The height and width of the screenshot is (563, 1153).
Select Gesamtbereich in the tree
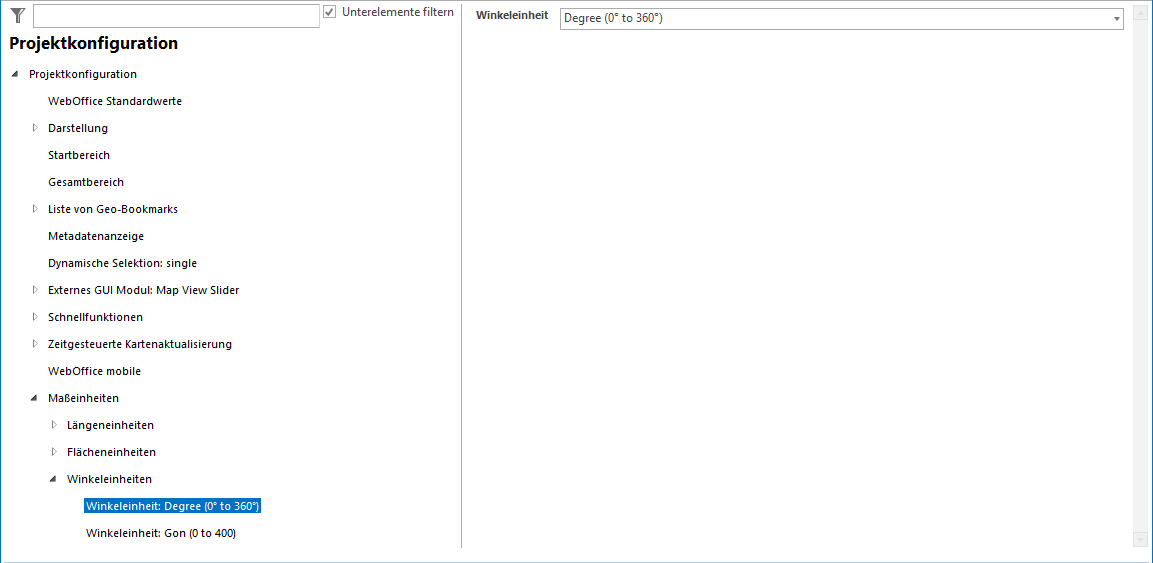tap(85, 182)
